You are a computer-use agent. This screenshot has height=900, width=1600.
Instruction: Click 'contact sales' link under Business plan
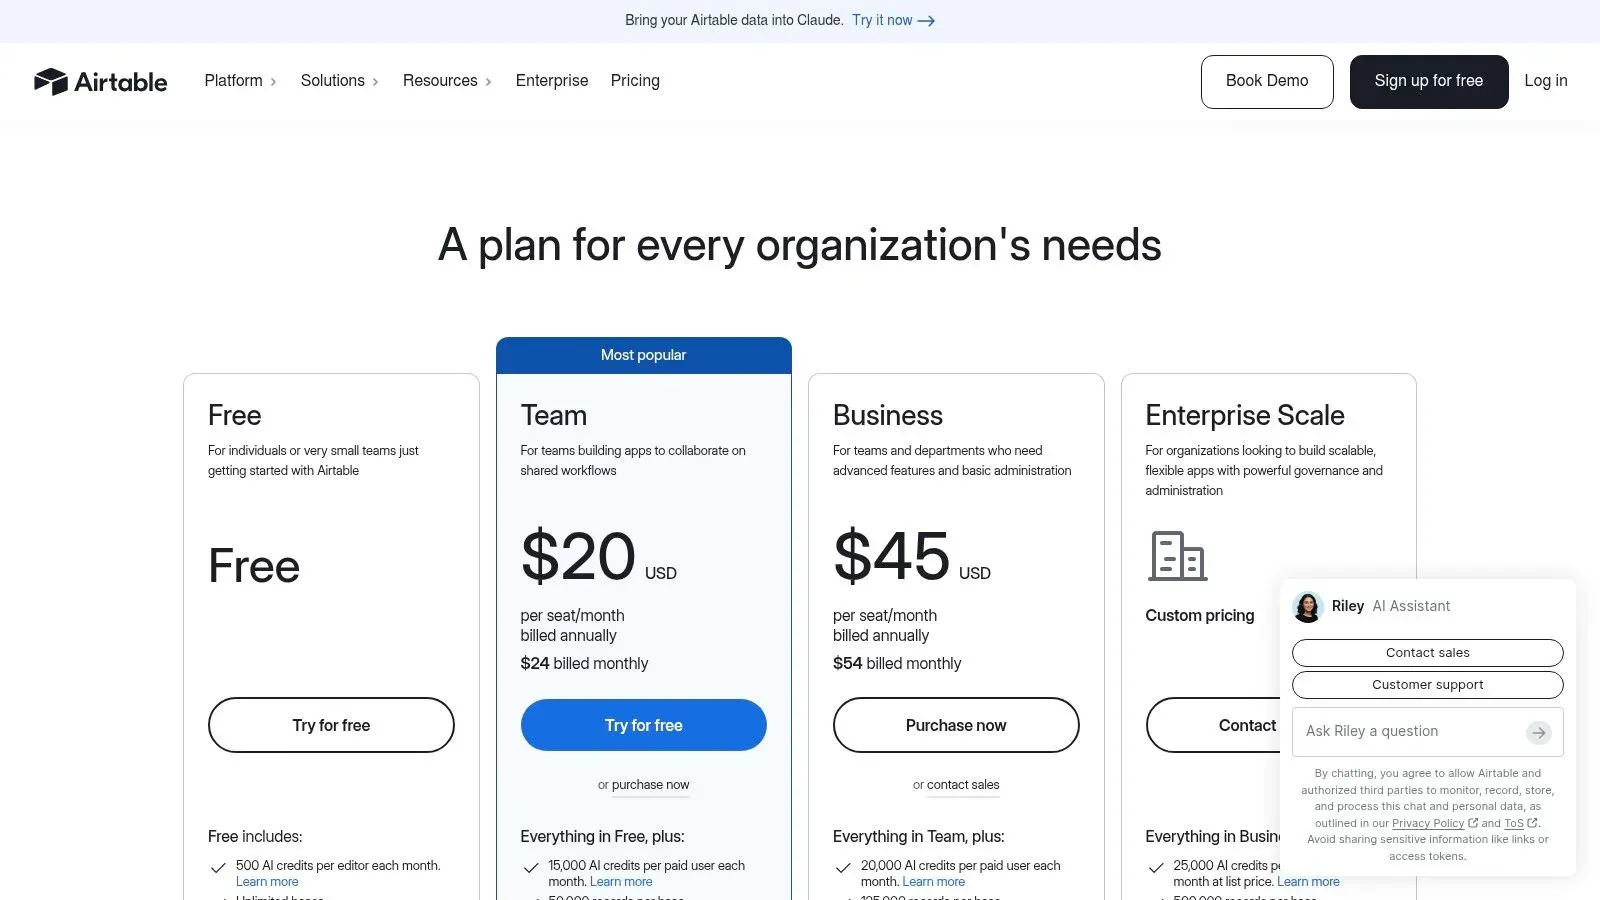pyautogui.click(x=963, y=785)
